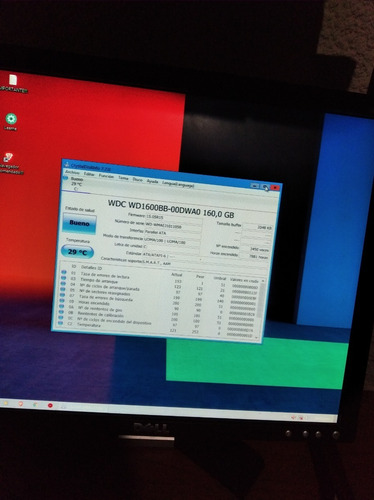Screen dimensions: 374x500
Task: Click the SMART list scrollbar up arrow
Action: [x=263, y=281]
